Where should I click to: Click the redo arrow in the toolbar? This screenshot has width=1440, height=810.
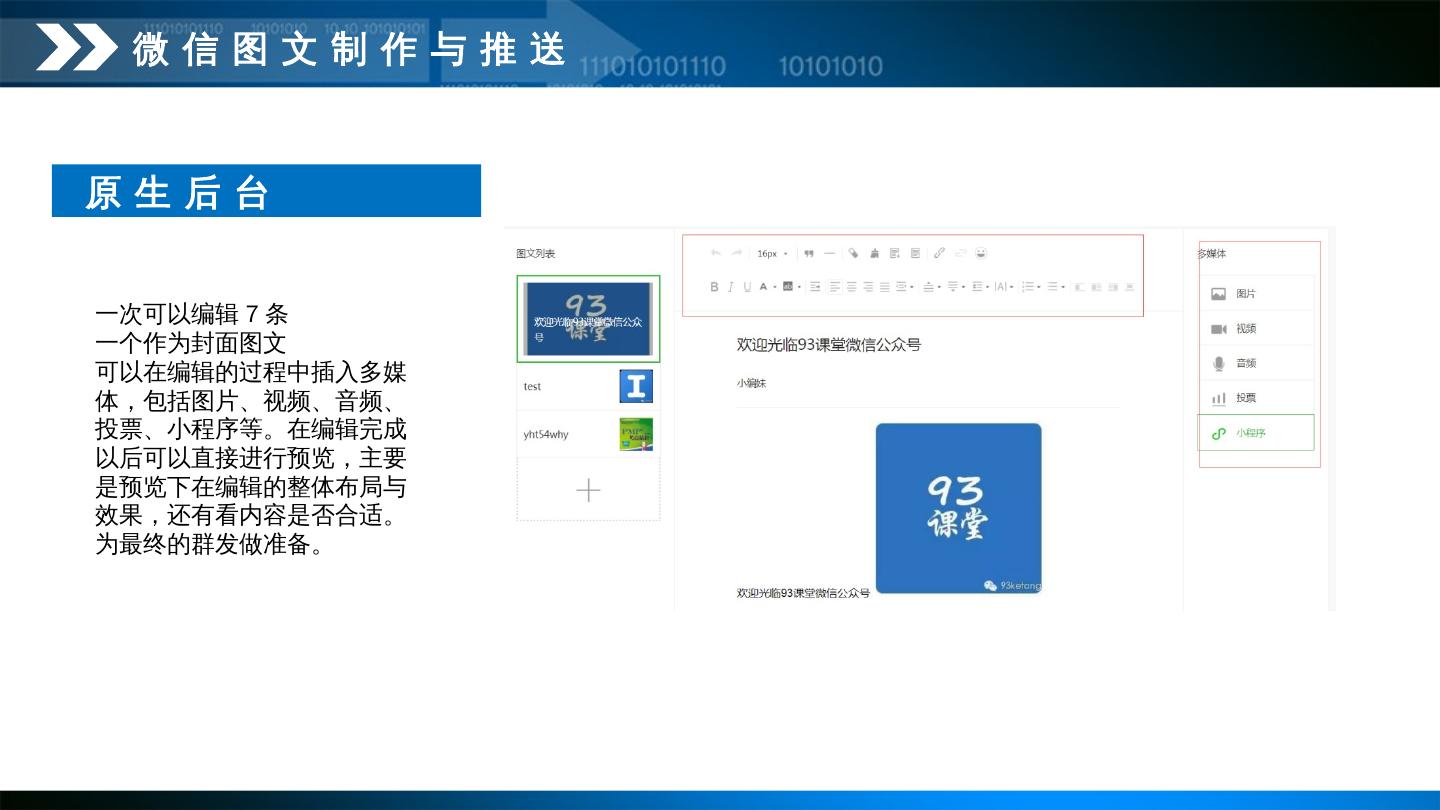coord(737,254)
